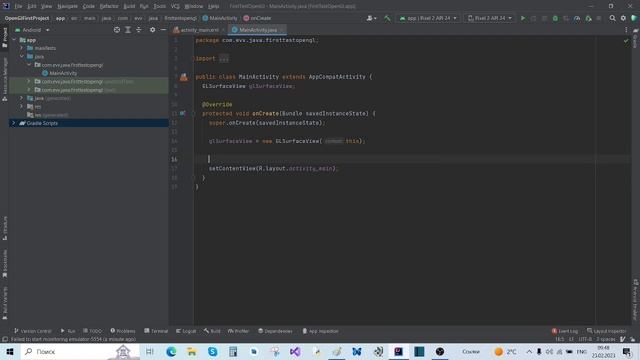Viewport: 640px width, 360px height.
Task: Open IDE settings gear in top toolbar
Action: pos(623,18)
